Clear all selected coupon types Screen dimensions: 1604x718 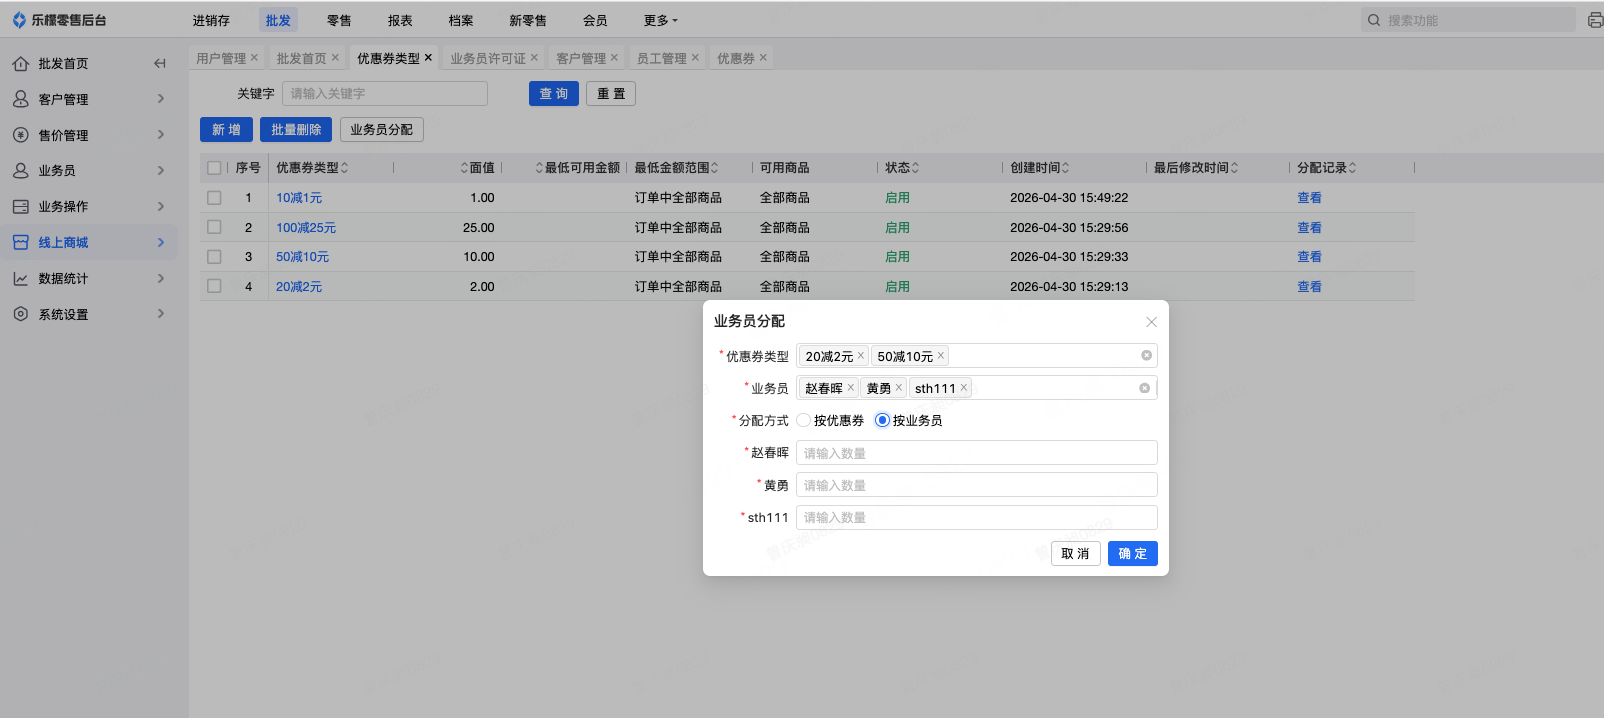pyautogui.click(x=1146, y=356)
